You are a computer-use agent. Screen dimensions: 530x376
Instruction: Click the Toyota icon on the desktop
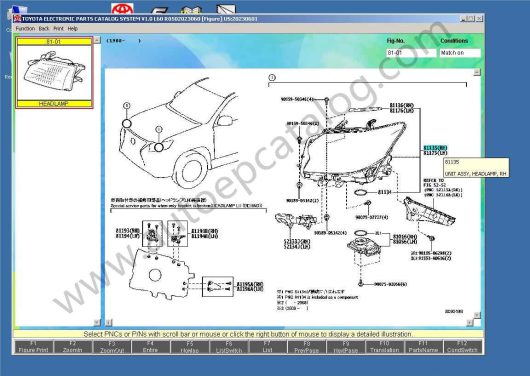click(122, 9)
